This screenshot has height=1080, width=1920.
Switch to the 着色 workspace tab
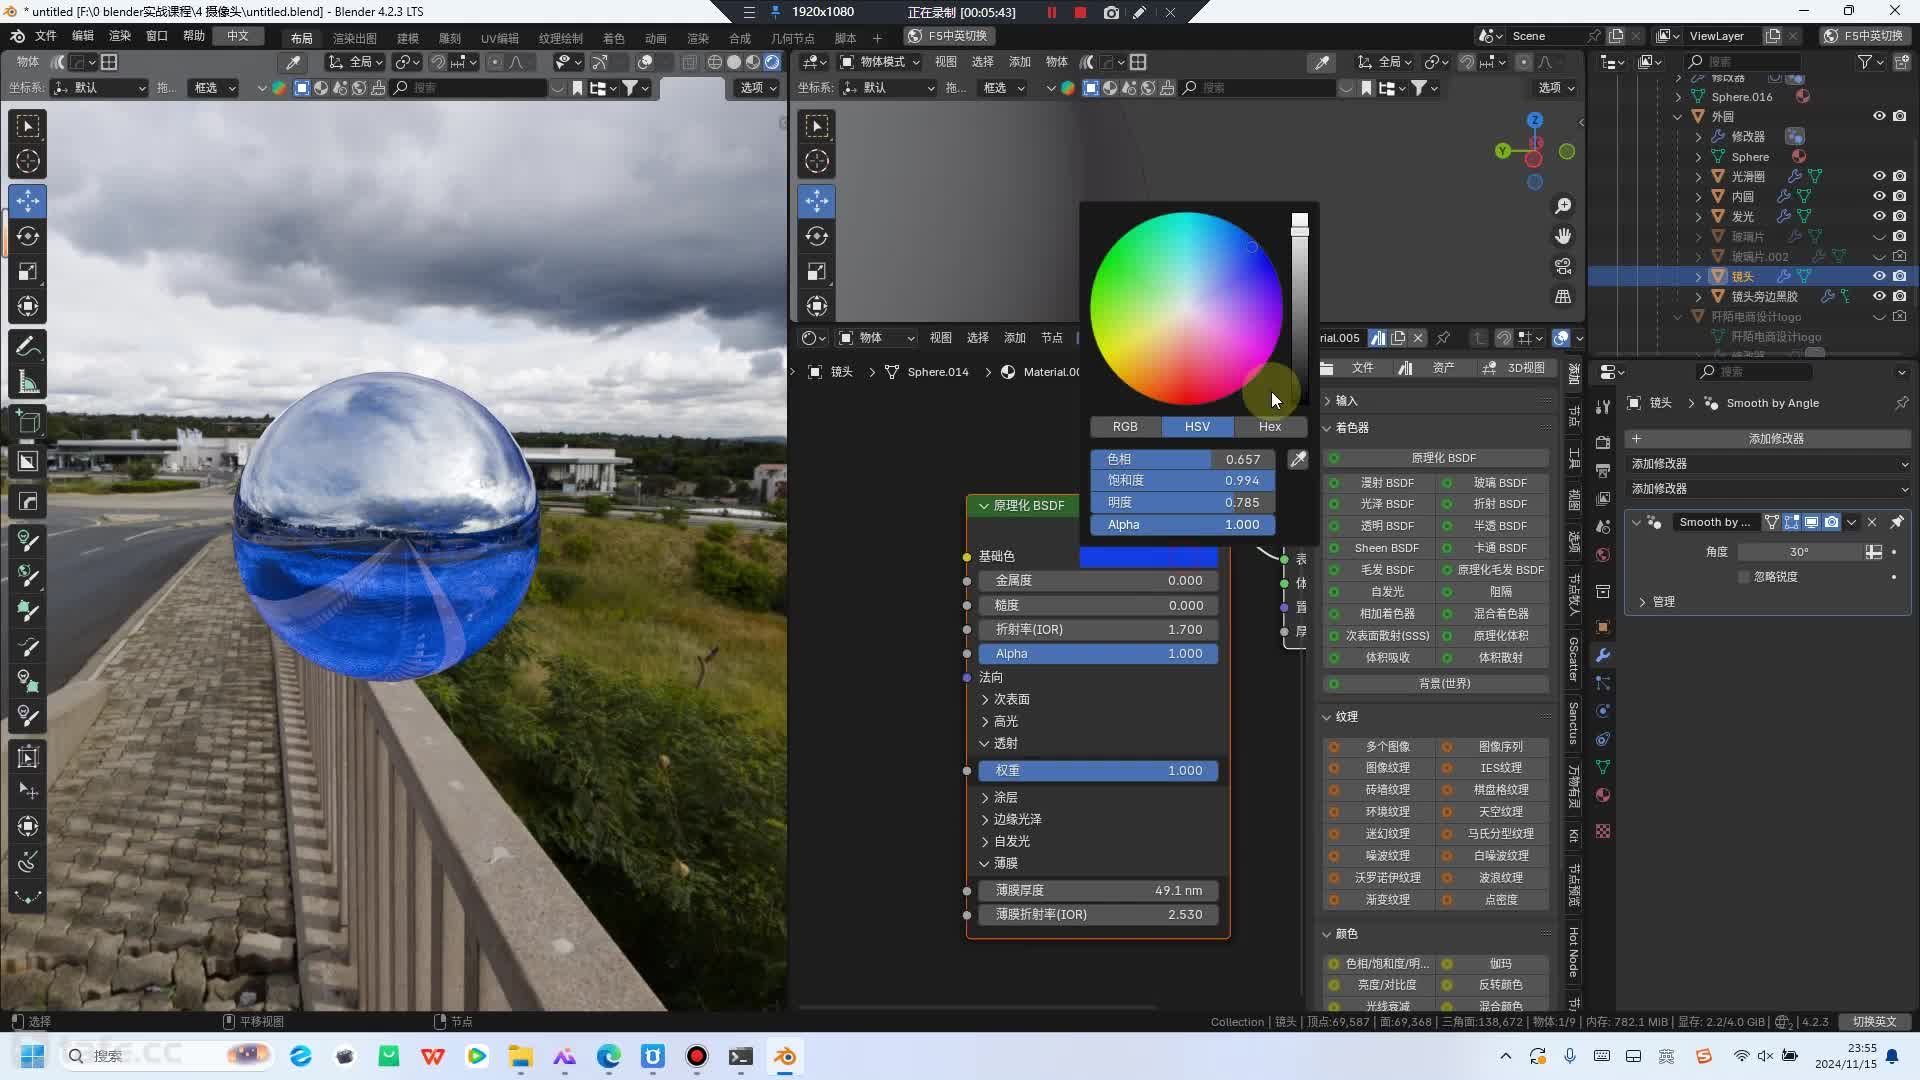[614, 38]
